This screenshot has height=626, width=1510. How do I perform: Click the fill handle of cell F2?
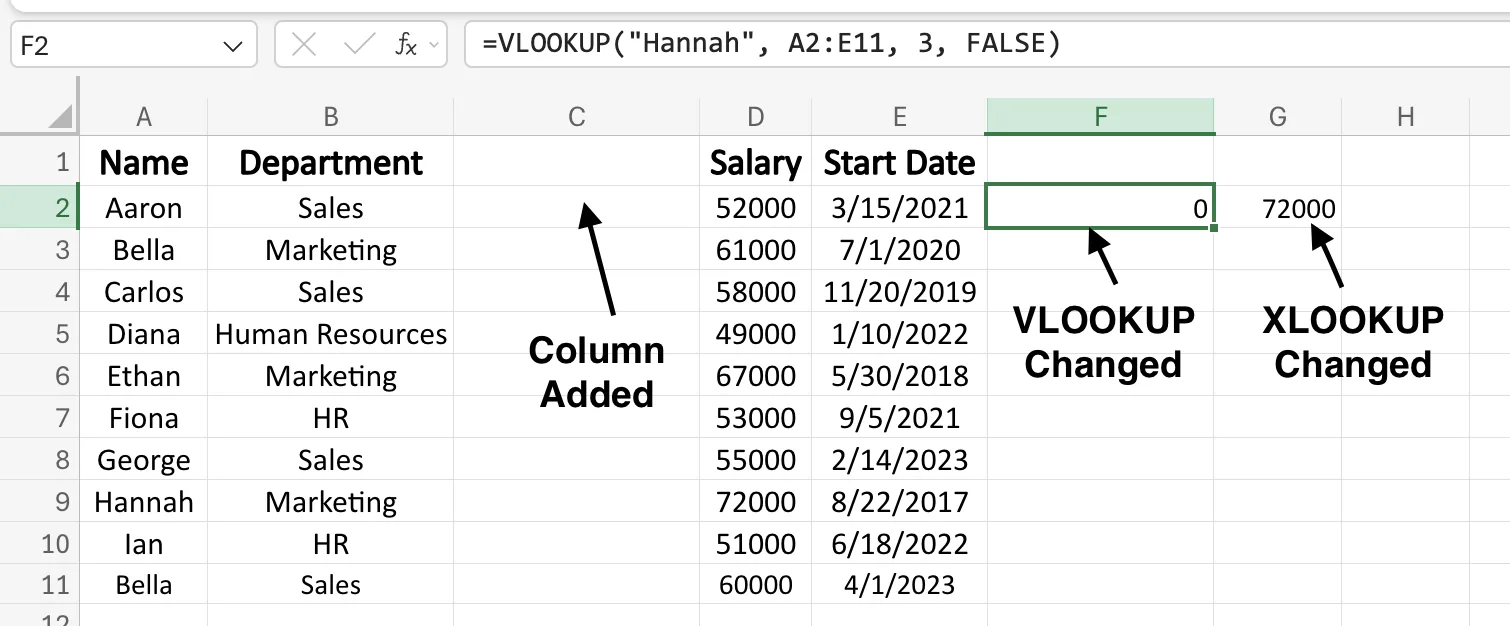pos(1214,229)
